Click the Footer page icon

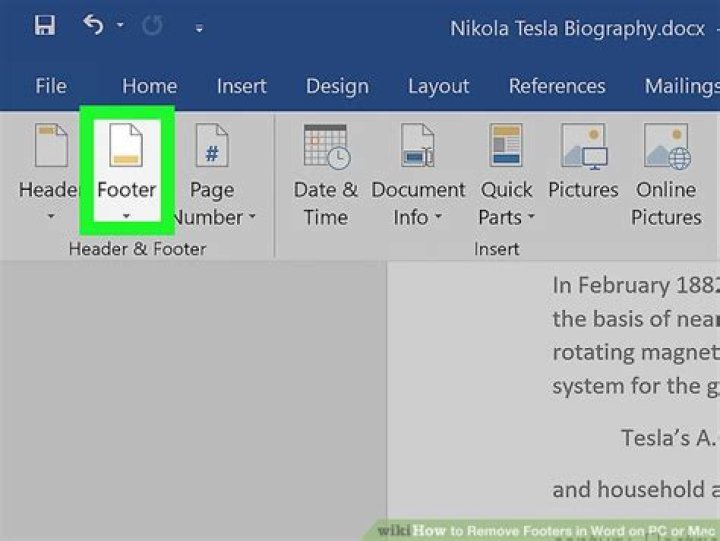pyautogui.click(x=126, y=145)
